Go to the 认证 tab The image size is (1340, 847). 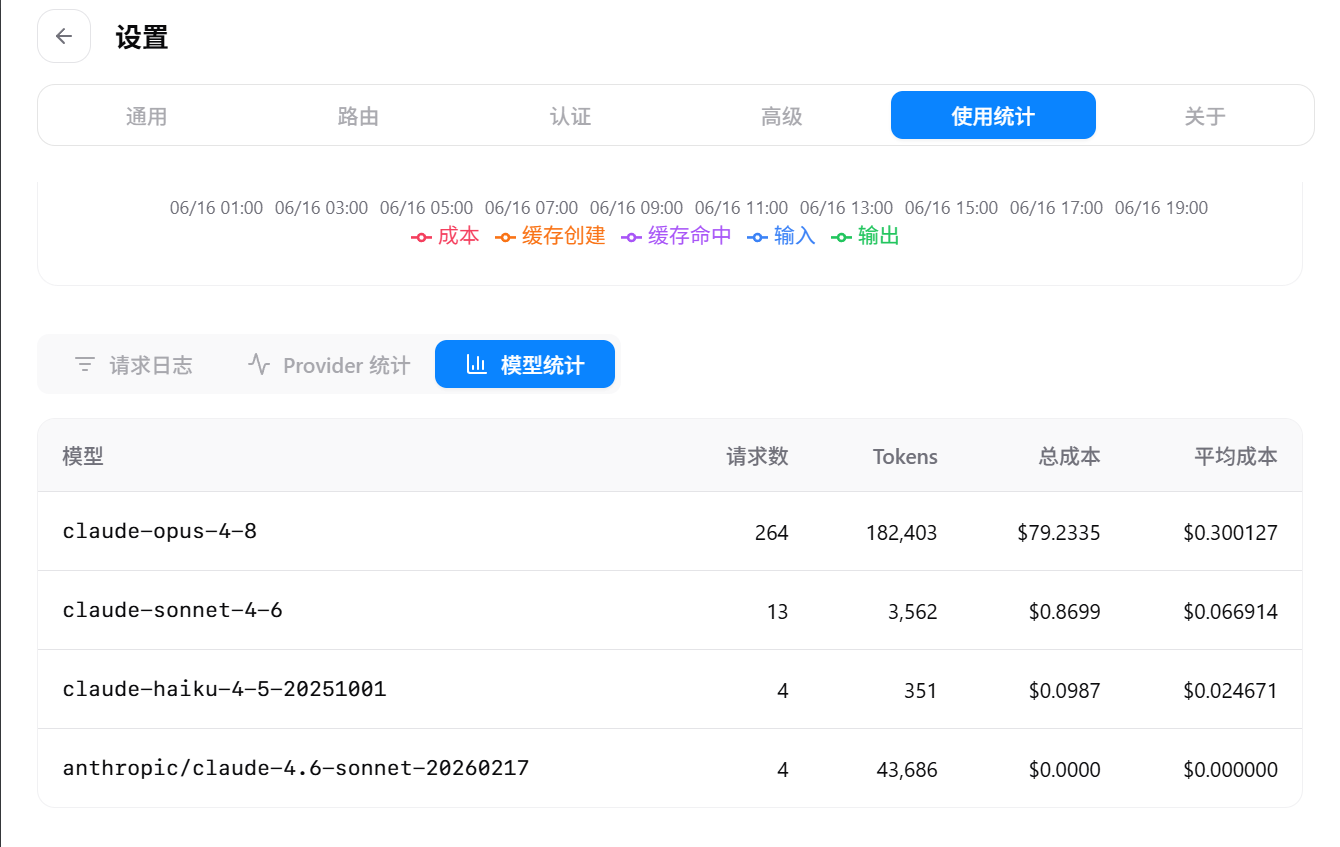pos(570,116)
